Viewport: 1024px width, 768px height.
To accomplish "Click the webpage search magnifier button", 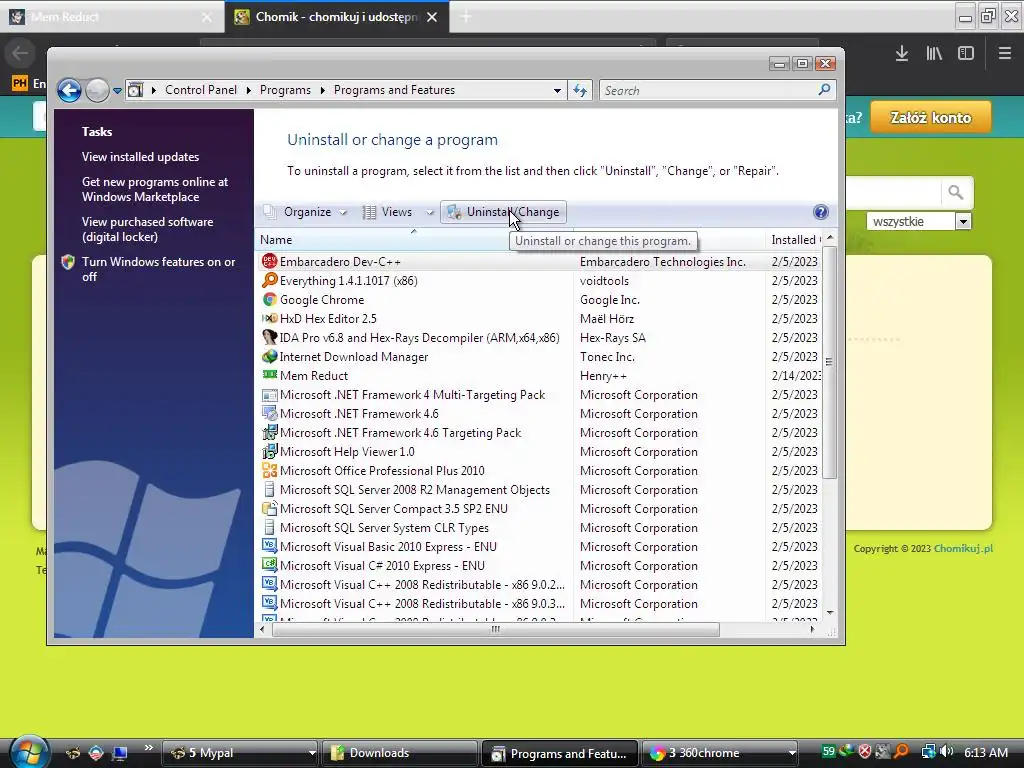I will tap(955, 192).
